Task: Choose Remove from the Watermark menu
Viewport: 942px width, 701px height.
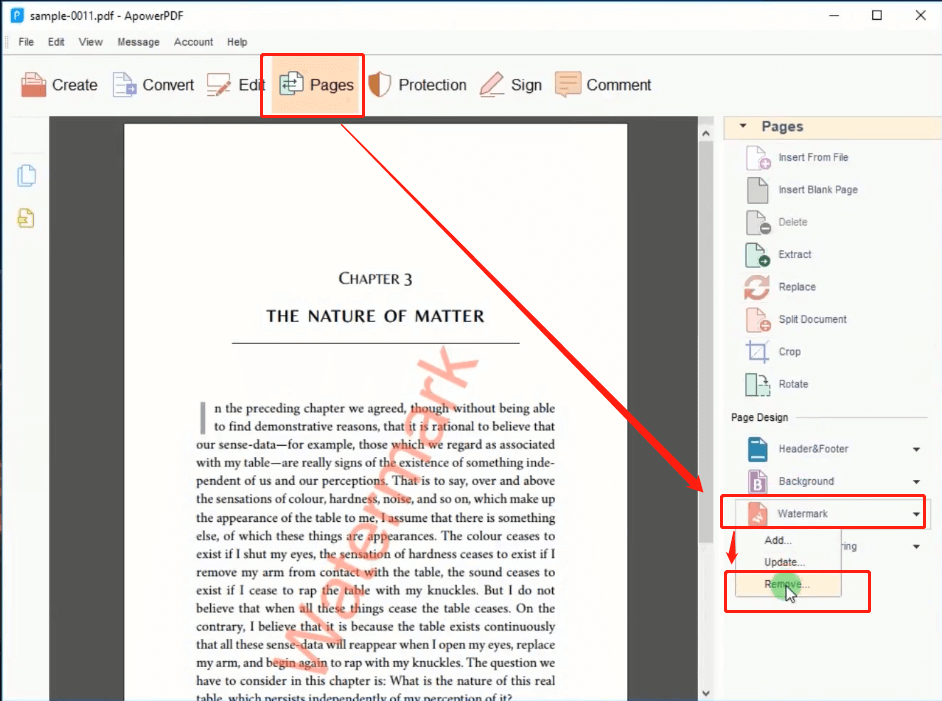Action: (x=786, y=584)
